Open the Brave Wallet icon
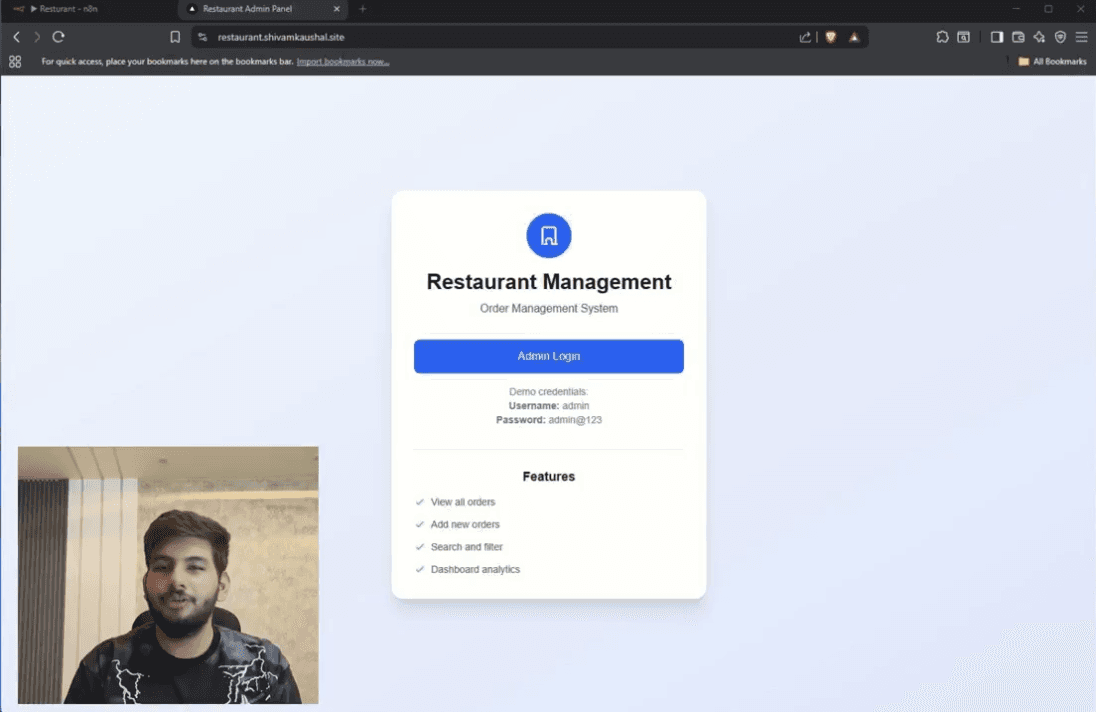Viewport: 1096px width, 712px height. (x=1017, y=37)
